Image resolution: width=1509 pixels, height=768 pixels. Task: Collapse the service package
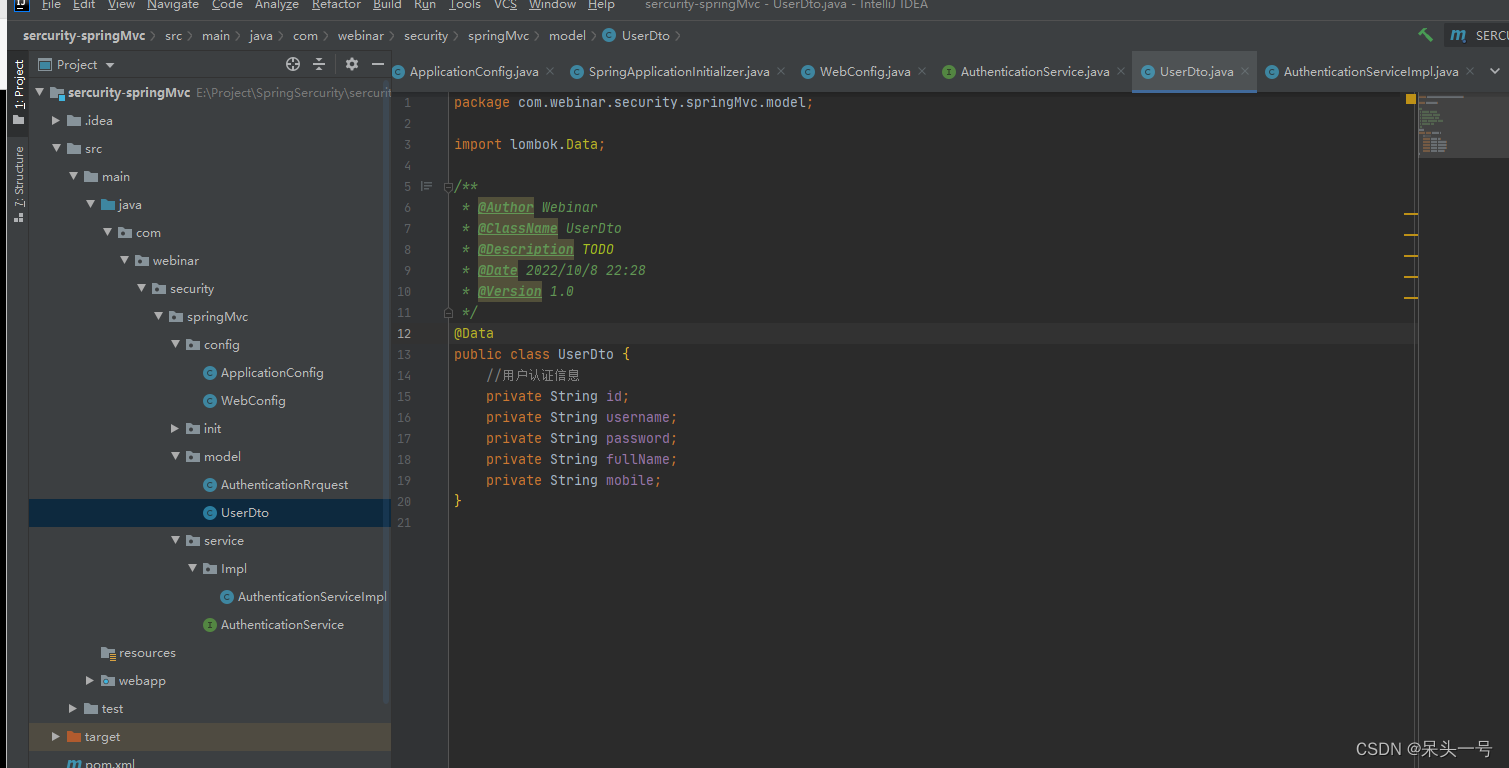[176, 540]
